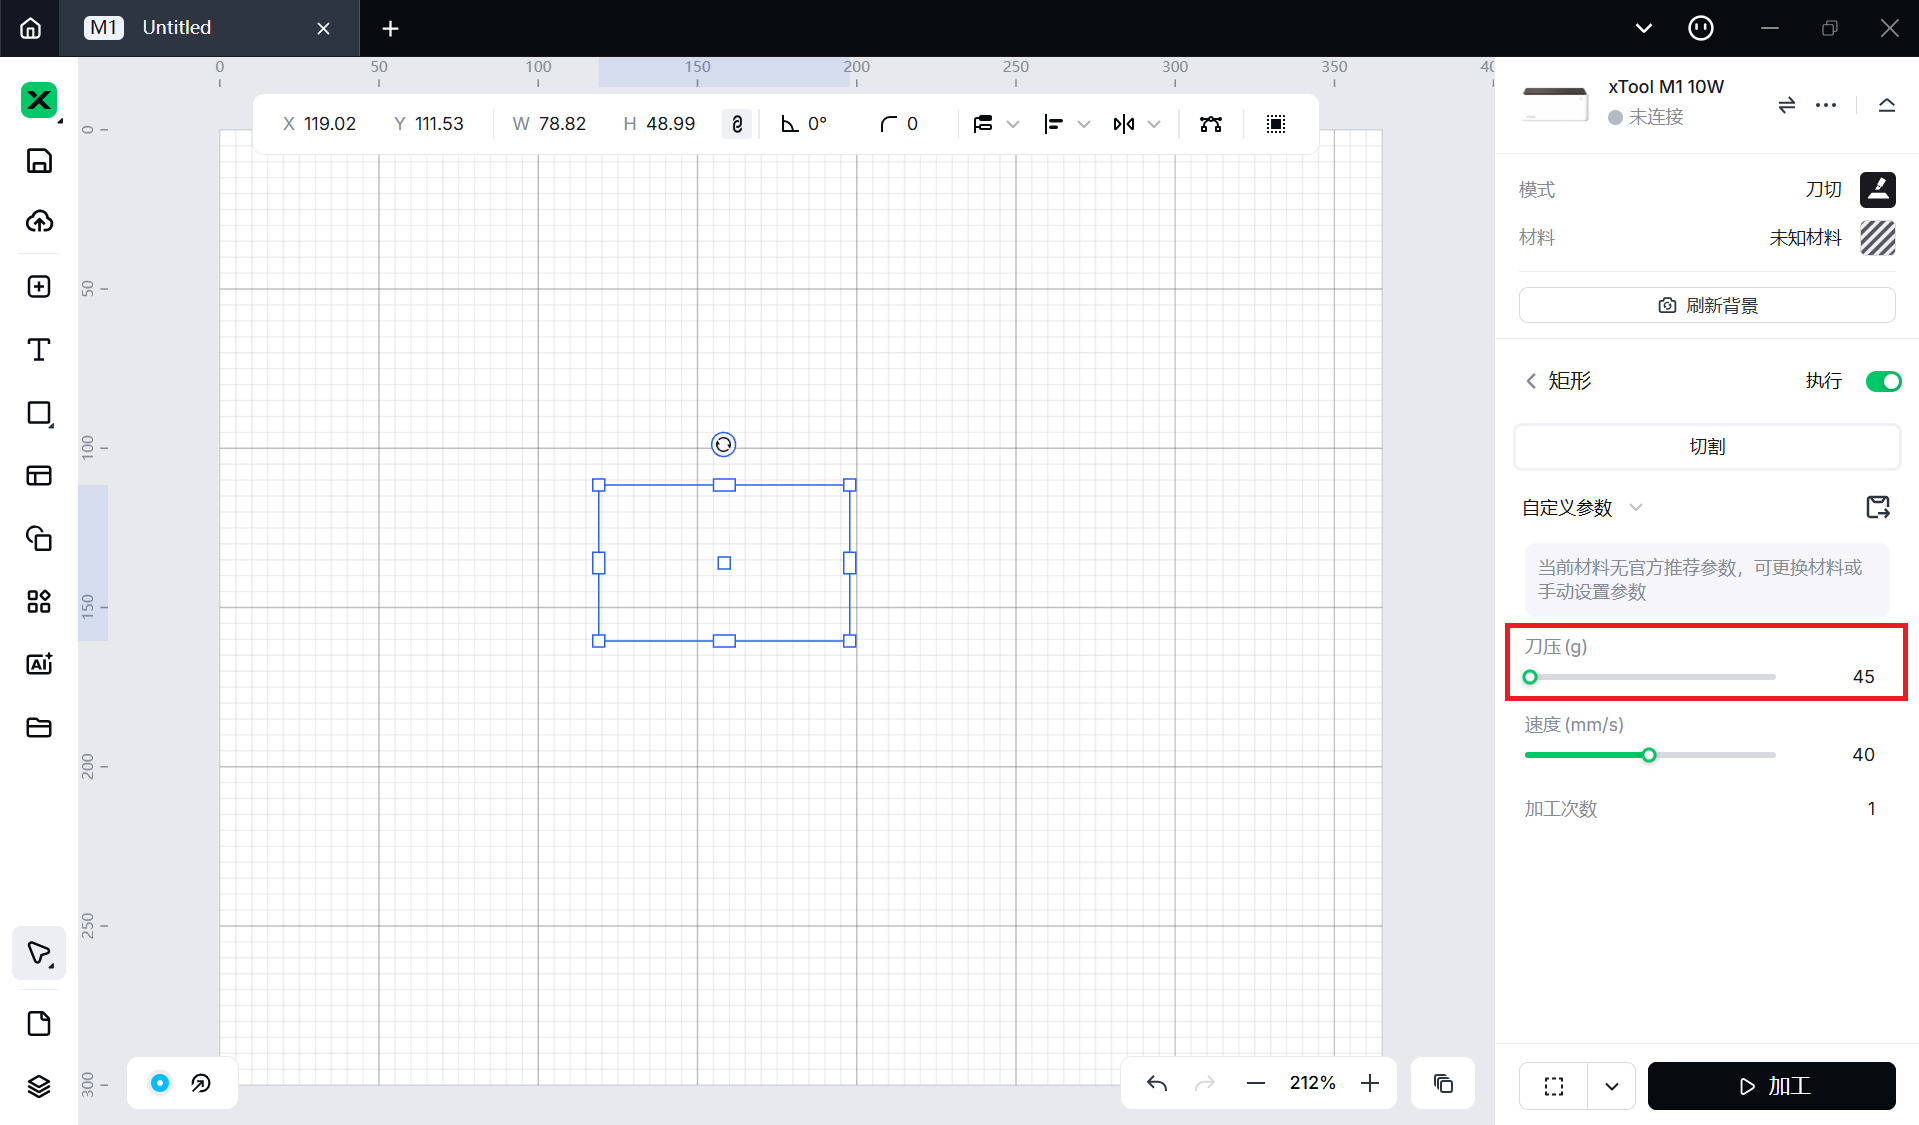The image size is (1919, 1125).
Task: Open the AI generation tool
Action: pos(39,664)
